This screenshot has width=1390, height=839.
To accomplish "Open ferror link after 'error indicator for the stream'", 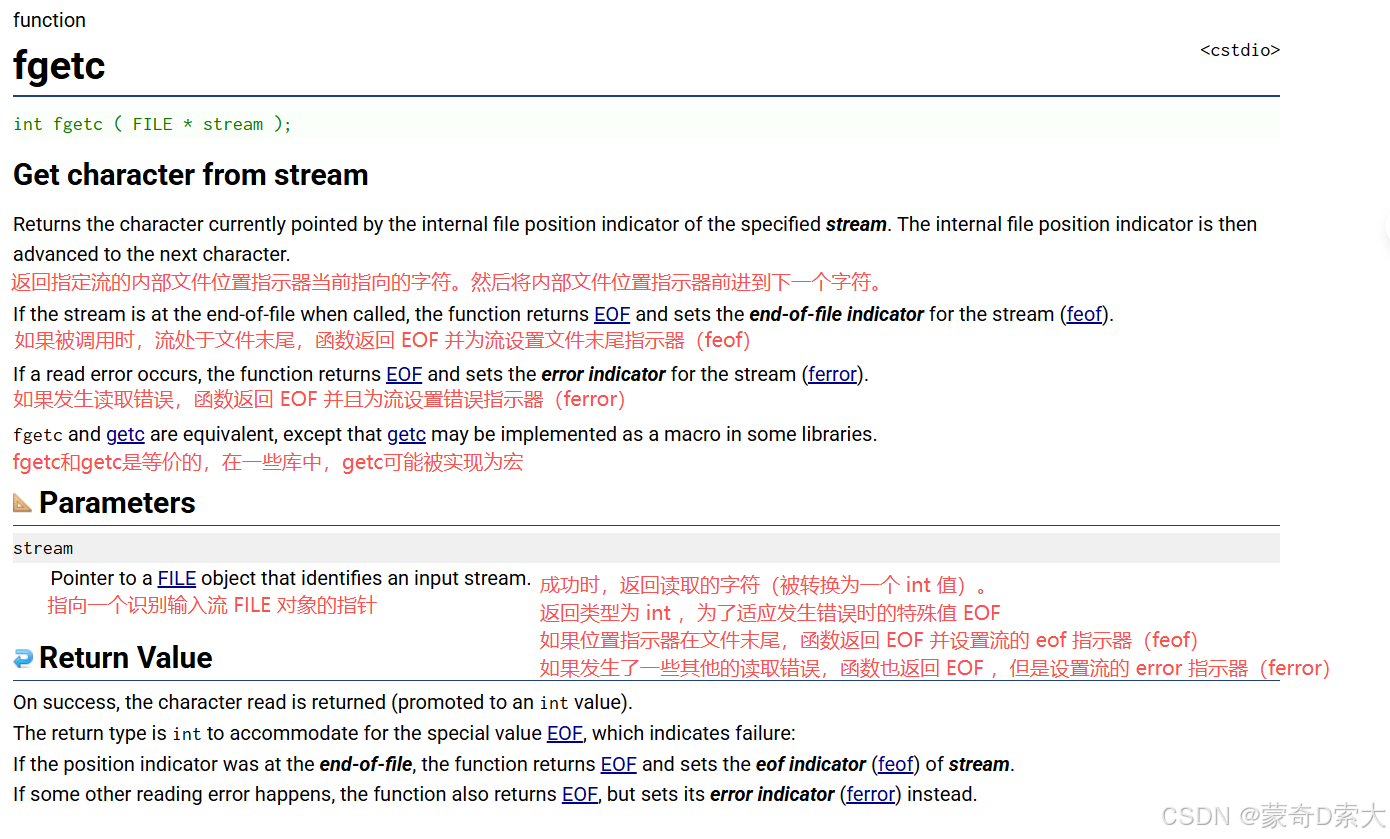I will [x=833, y=374].
